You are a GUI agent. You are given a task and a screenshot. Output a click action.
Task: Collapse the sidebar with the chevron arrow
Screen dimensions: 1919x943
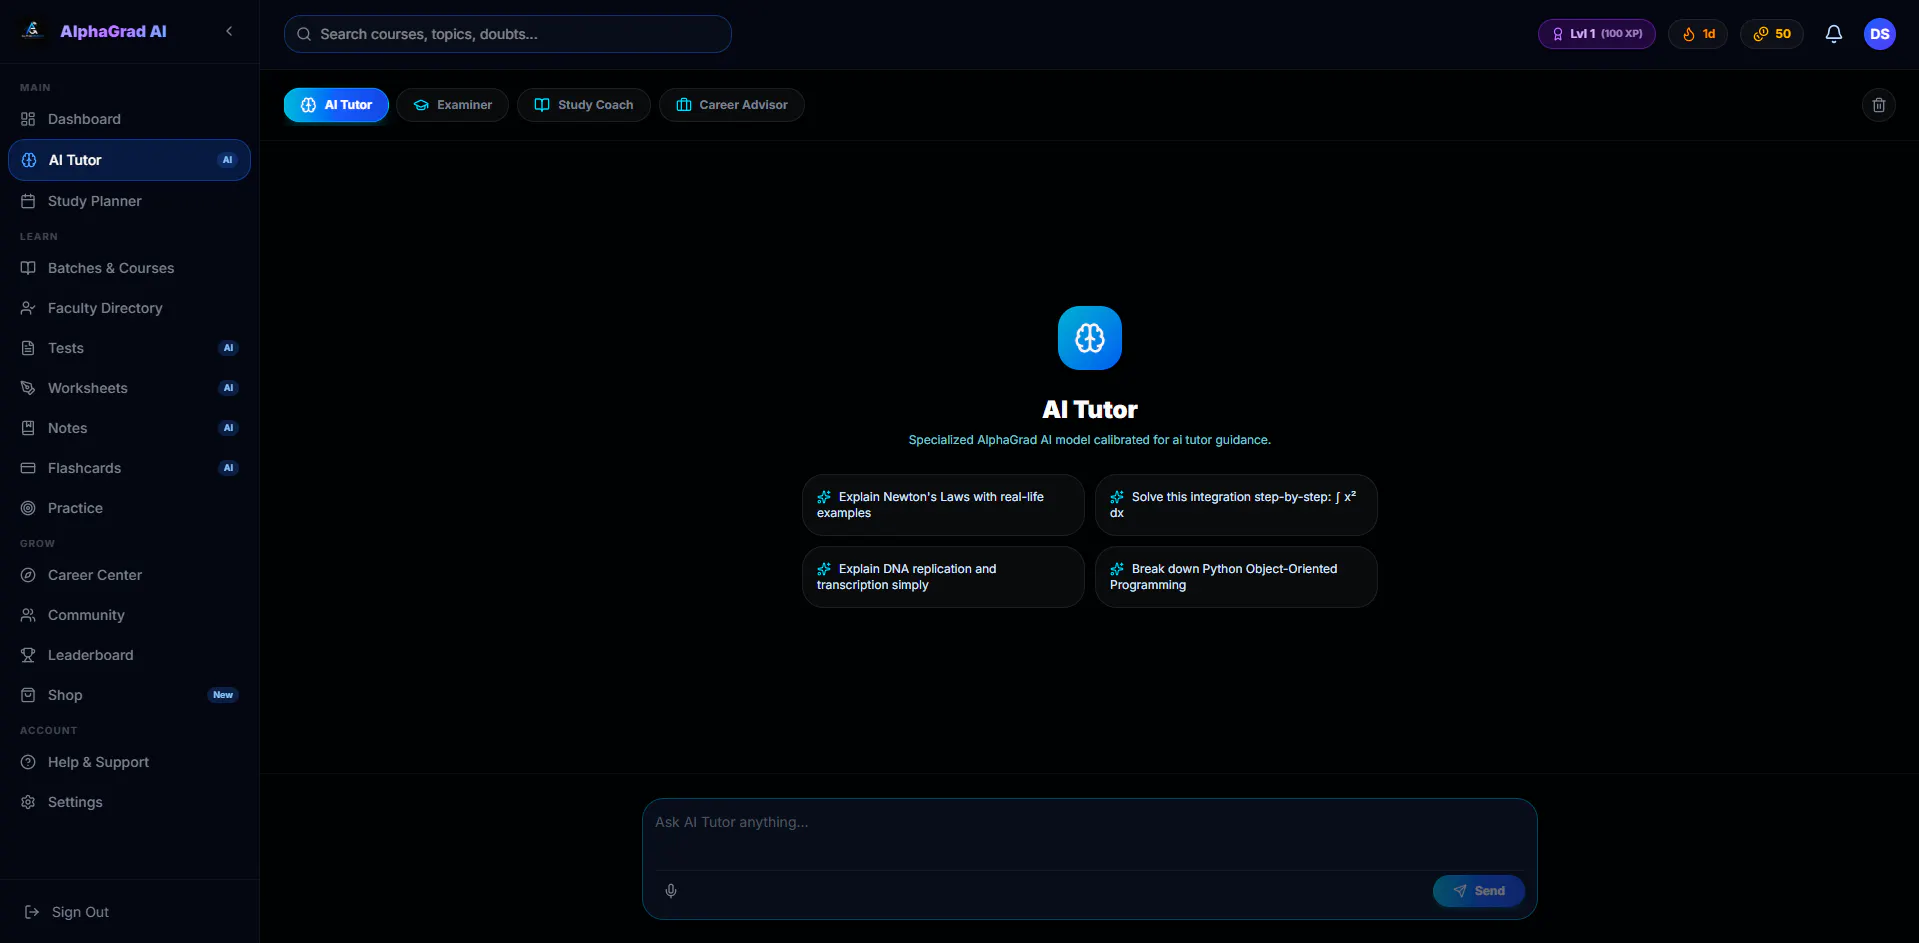229,31
